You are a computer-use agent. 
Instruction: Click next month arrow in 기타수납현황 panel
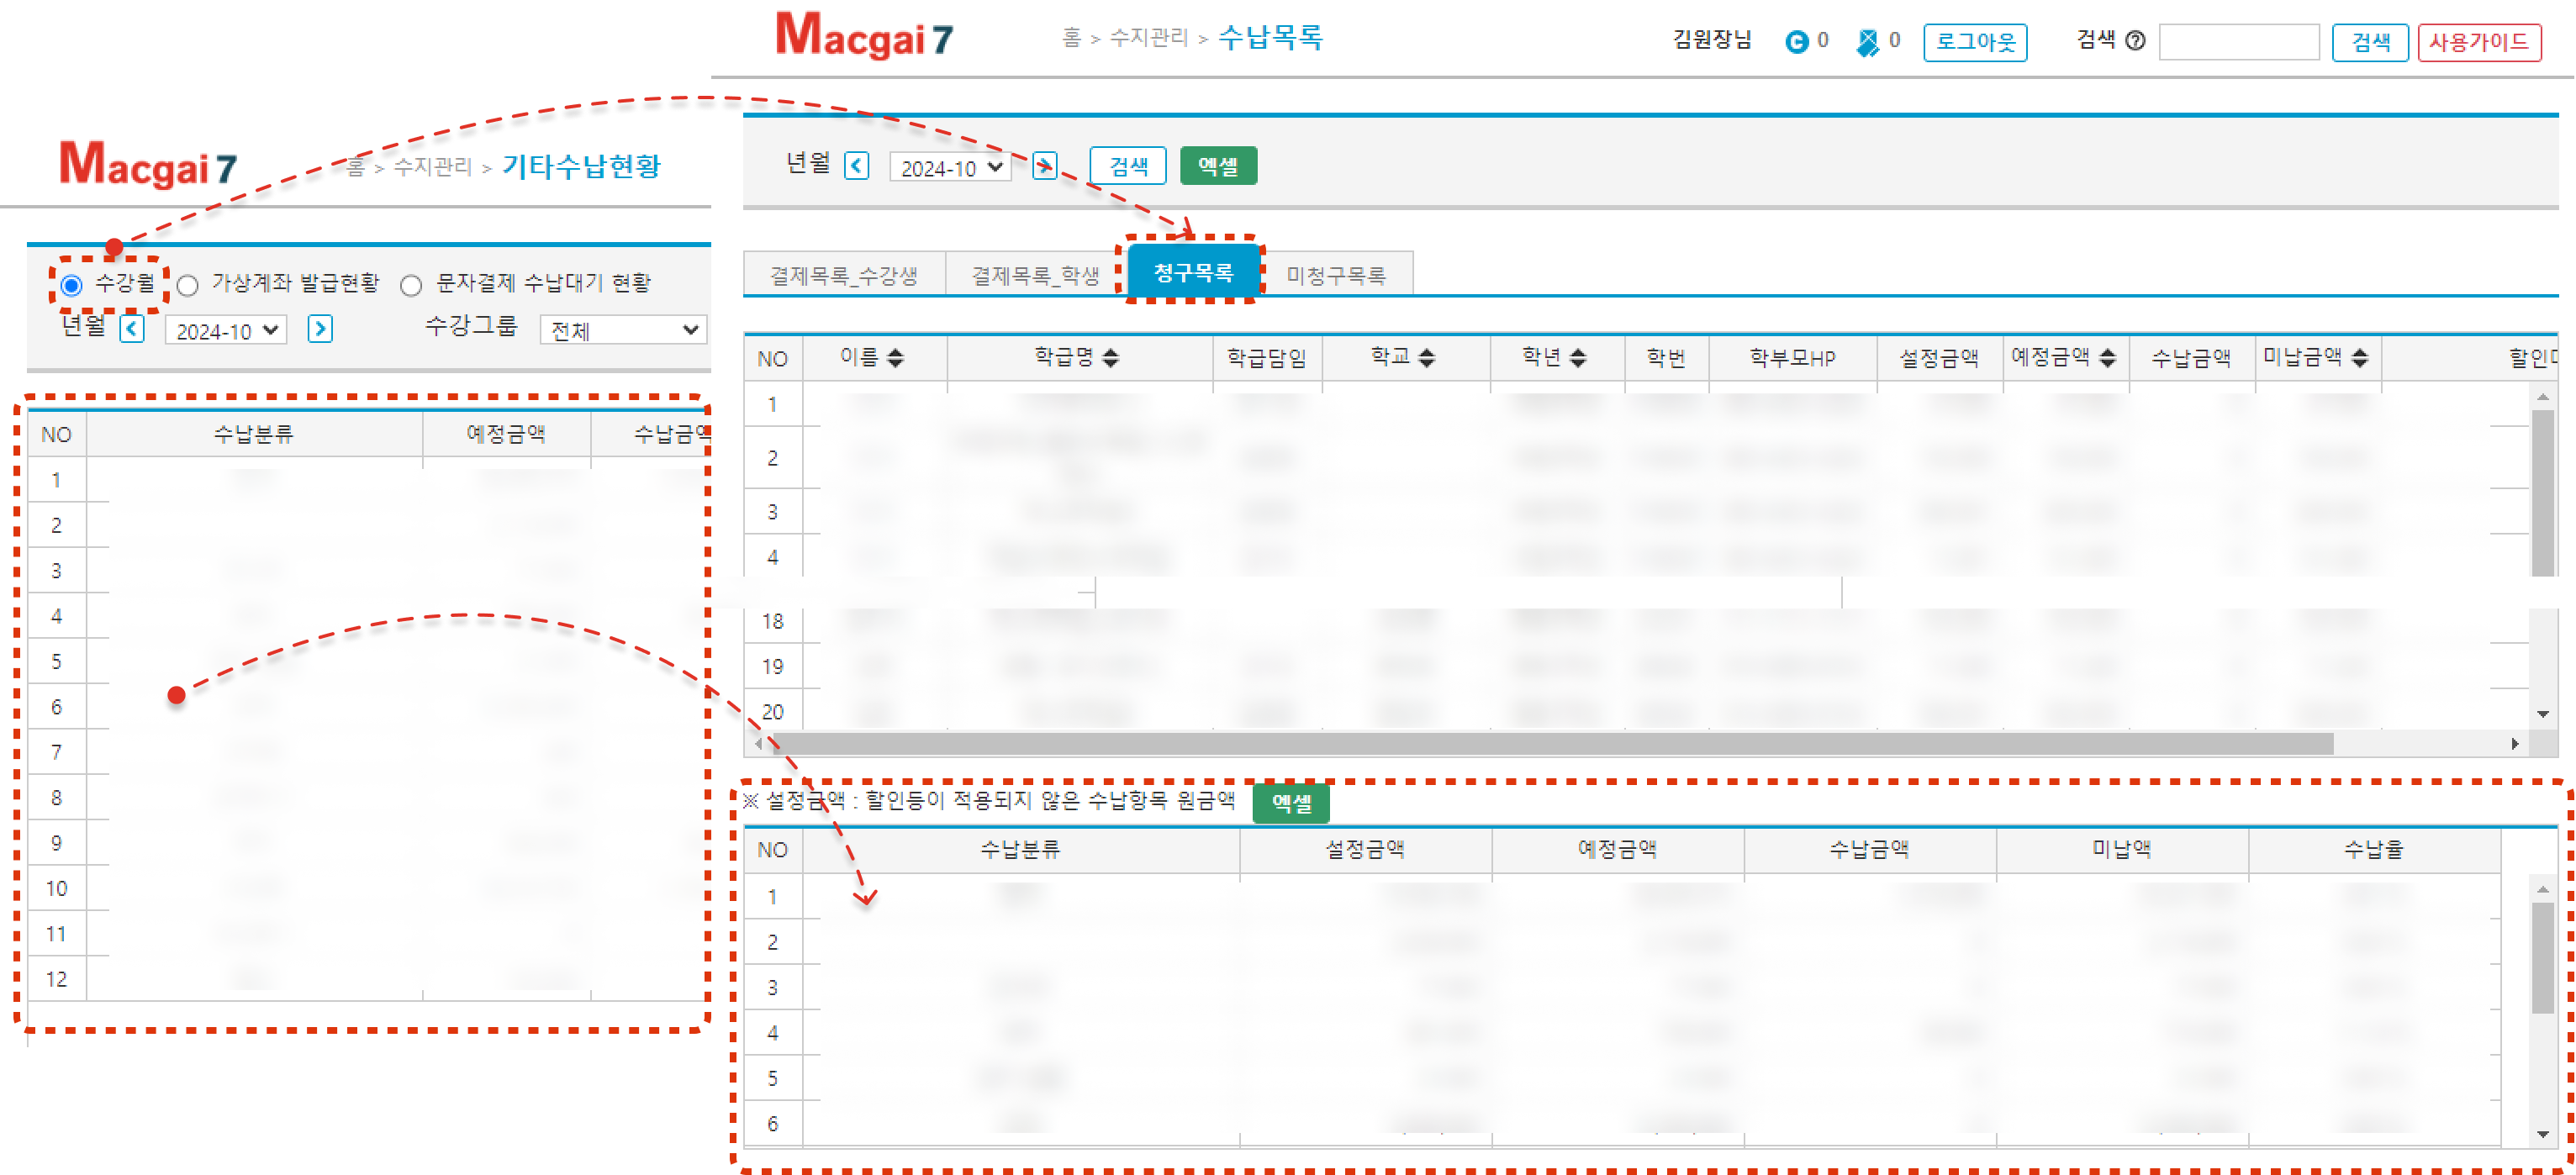point(320,329)
